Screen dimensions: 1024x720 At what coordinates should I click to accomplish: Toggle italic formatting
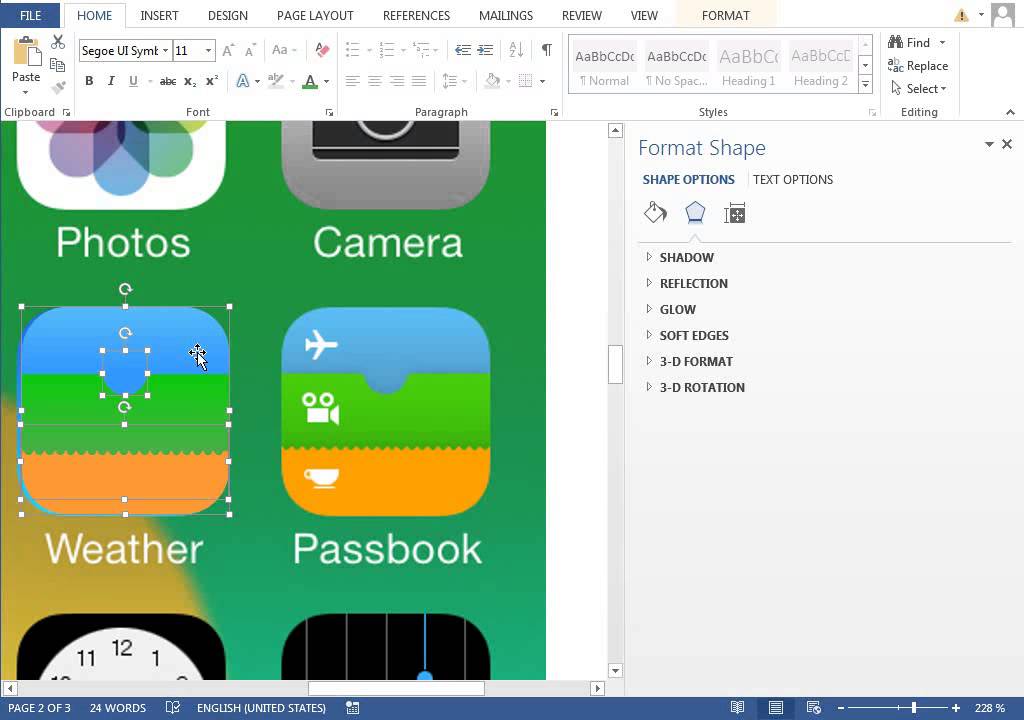(111, 80)
